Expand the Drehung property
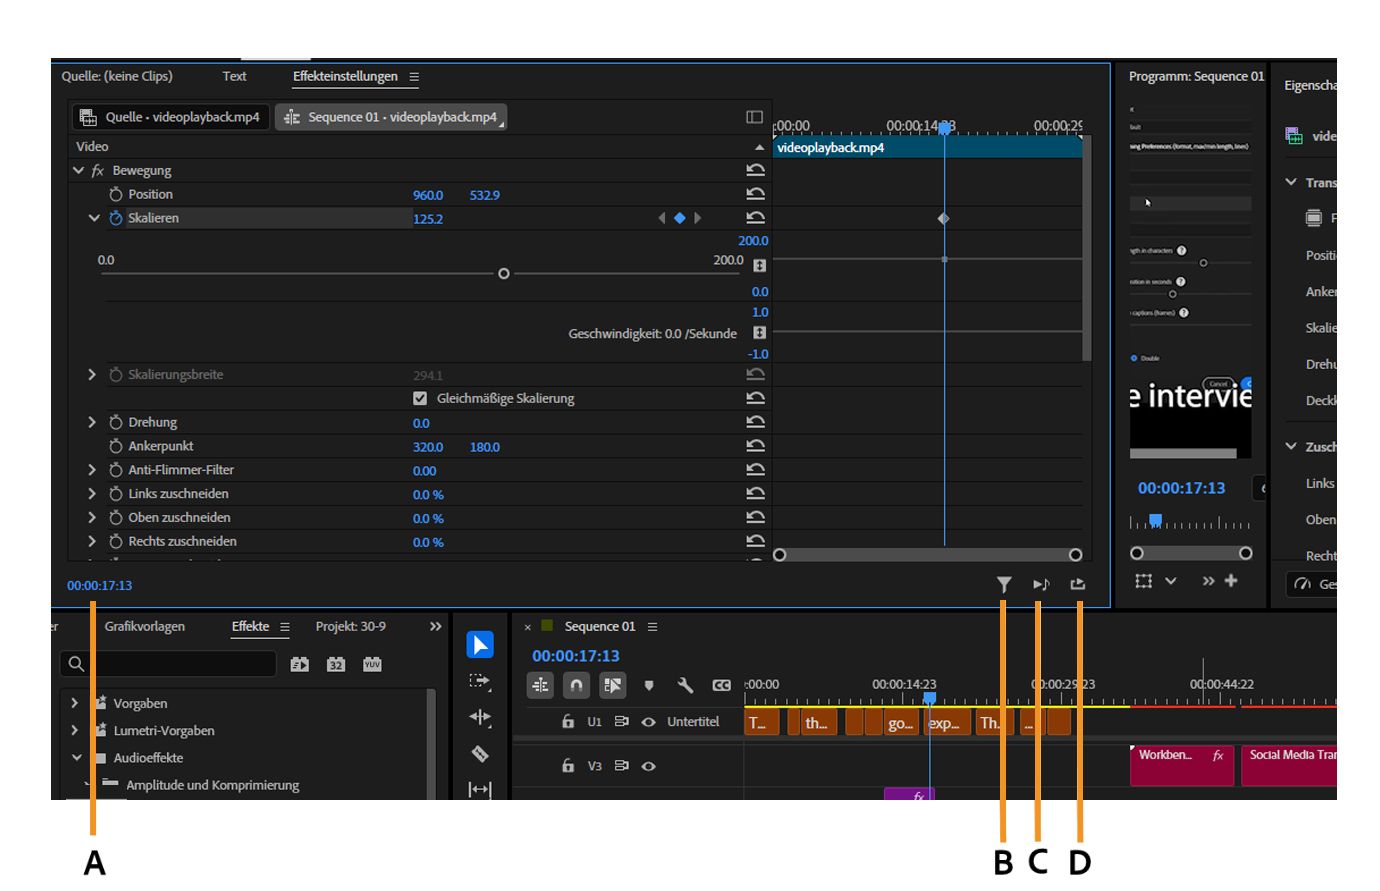 click(92, 422)
